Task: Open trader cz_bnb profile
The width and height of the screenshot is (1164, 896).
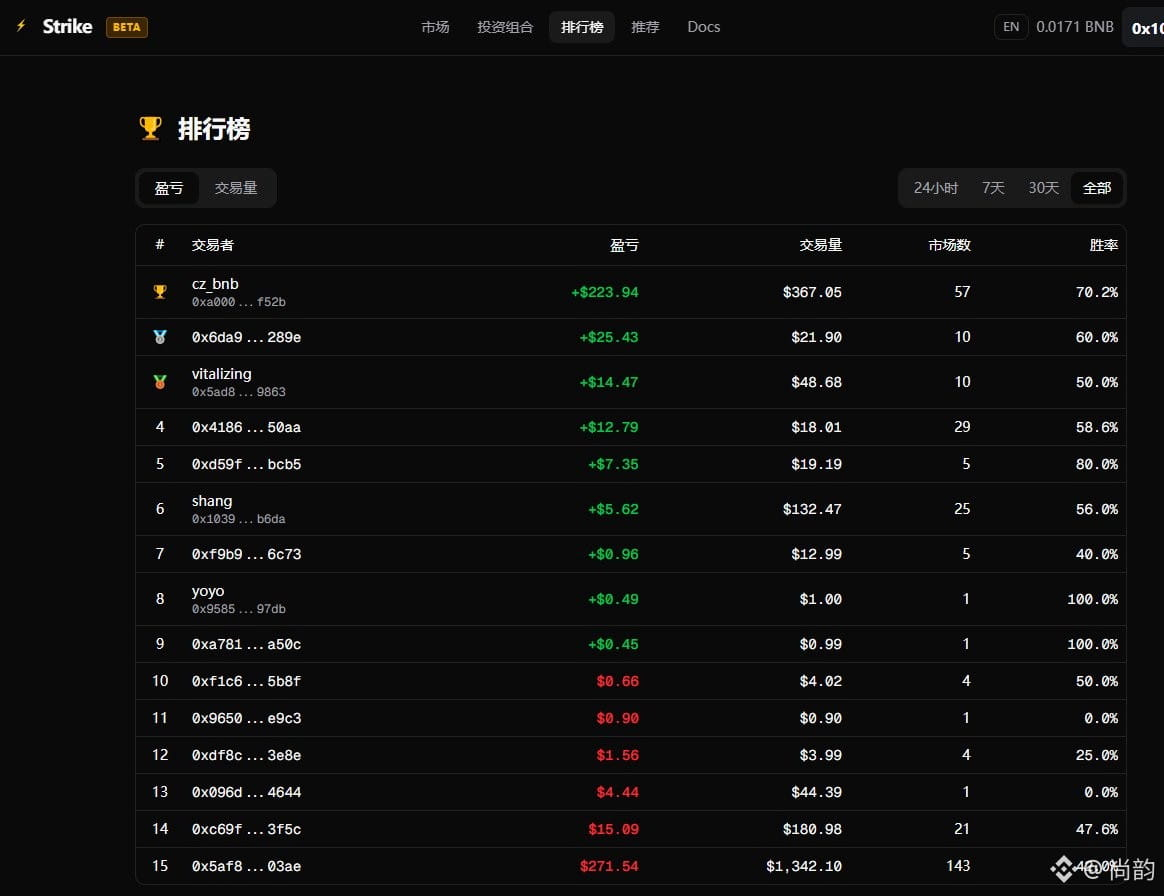Action: click(x=215, y=284)
